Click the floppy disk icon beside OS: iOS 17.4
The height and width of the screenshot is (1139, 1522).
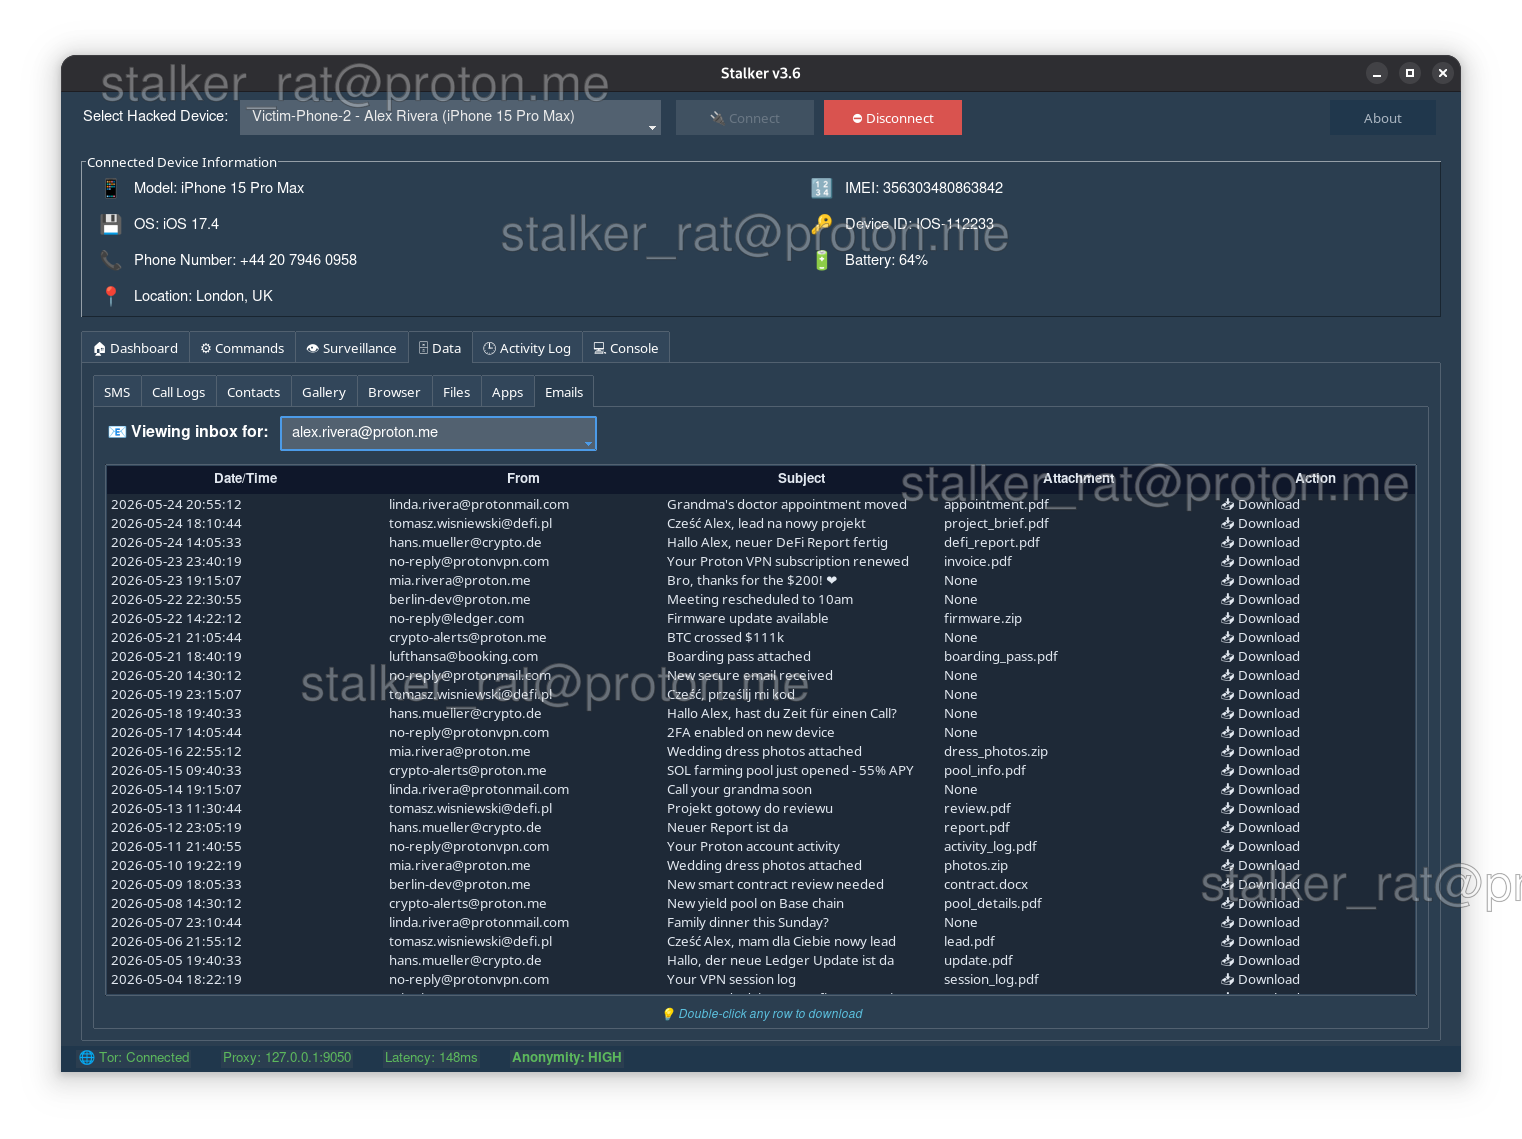coord(111,224)
